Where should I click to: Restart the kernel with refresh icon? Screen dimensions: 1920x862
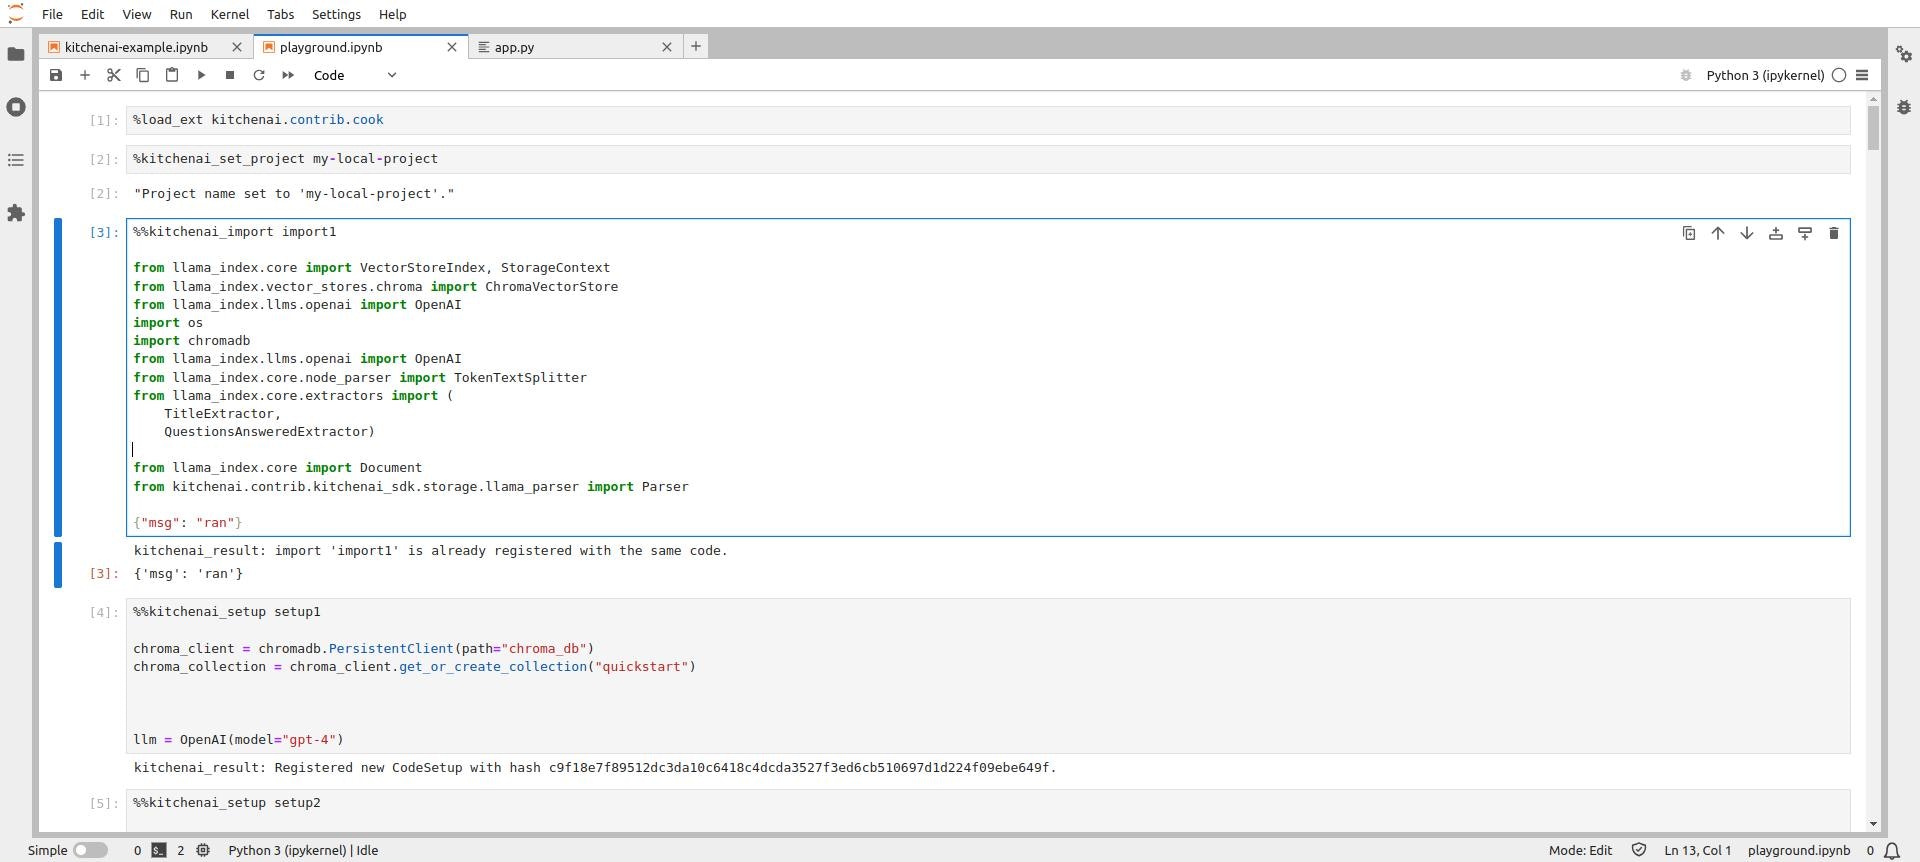(x=259, y=75)
